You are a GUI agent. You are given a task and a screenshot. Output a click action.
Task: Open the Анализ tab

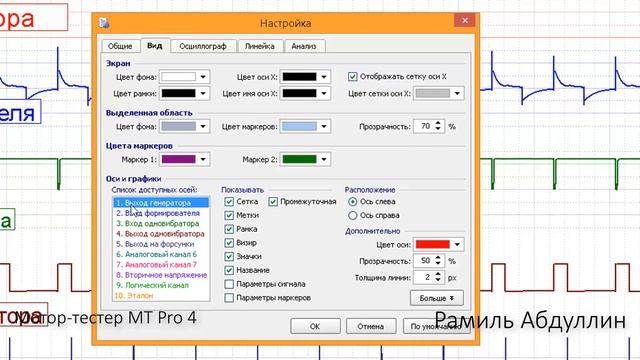coord(304,46)
